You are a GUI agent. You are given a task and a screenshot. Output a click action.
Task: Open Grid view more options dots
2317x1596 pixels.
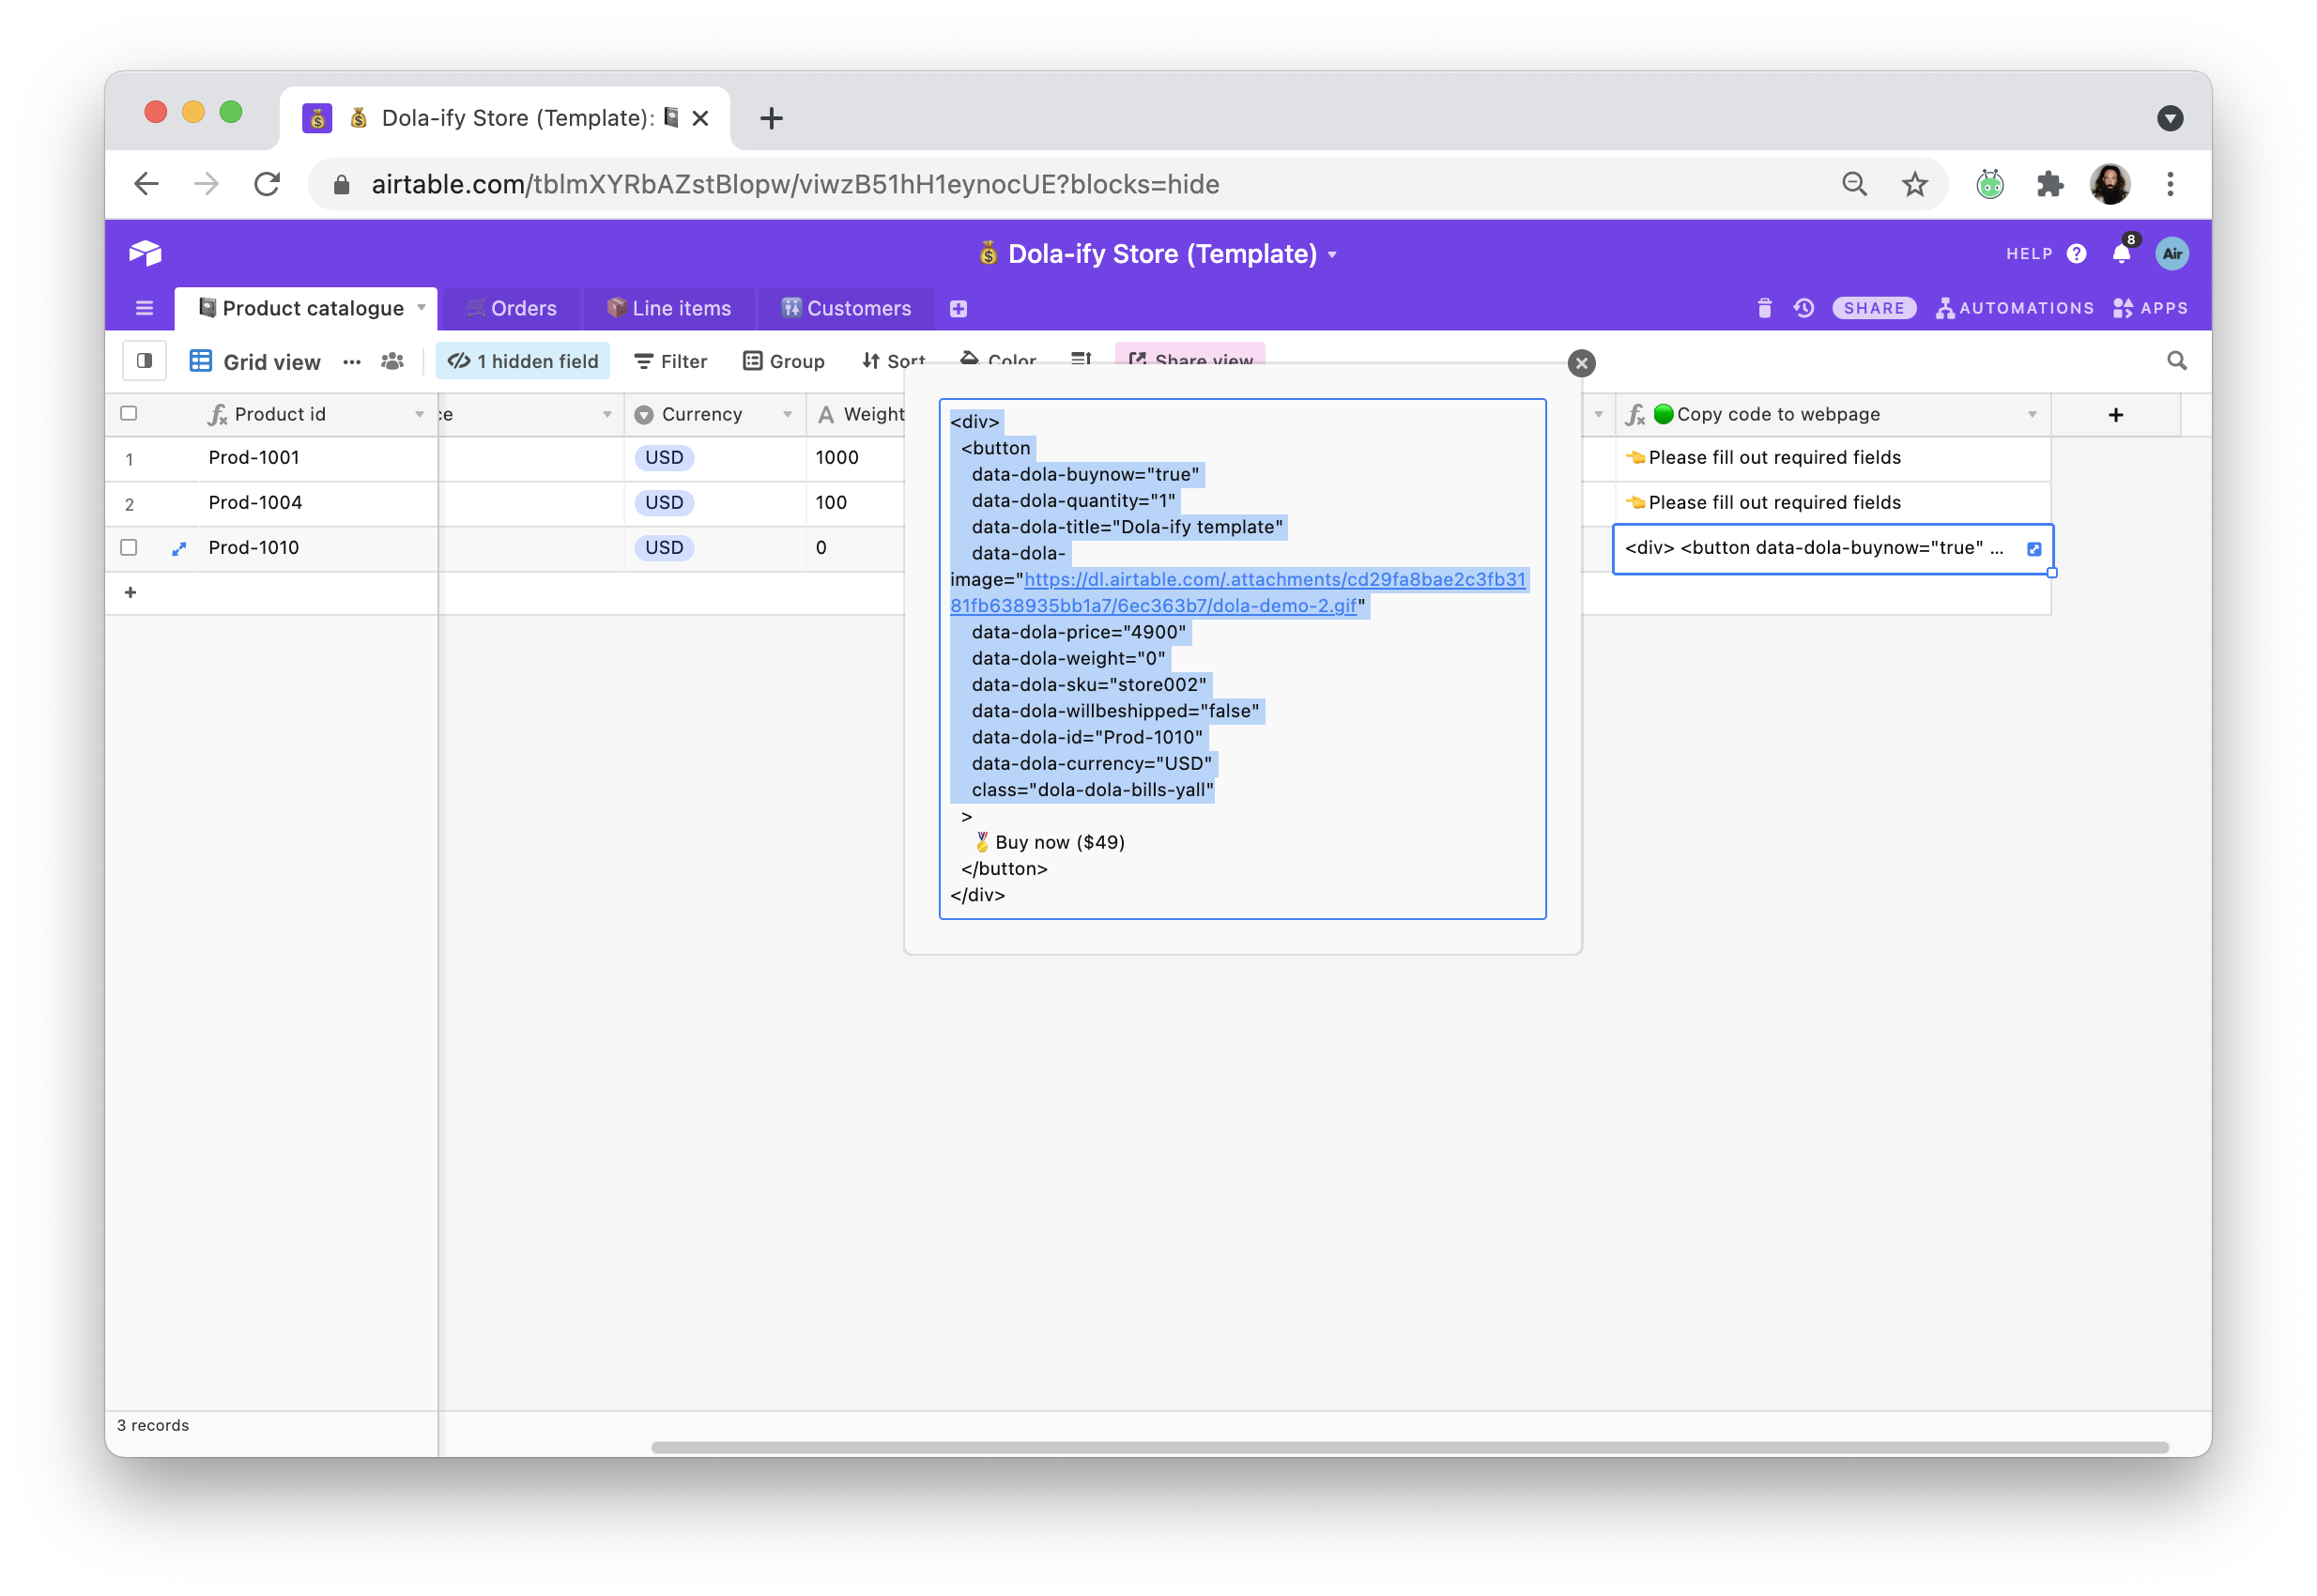click(352, 362)
